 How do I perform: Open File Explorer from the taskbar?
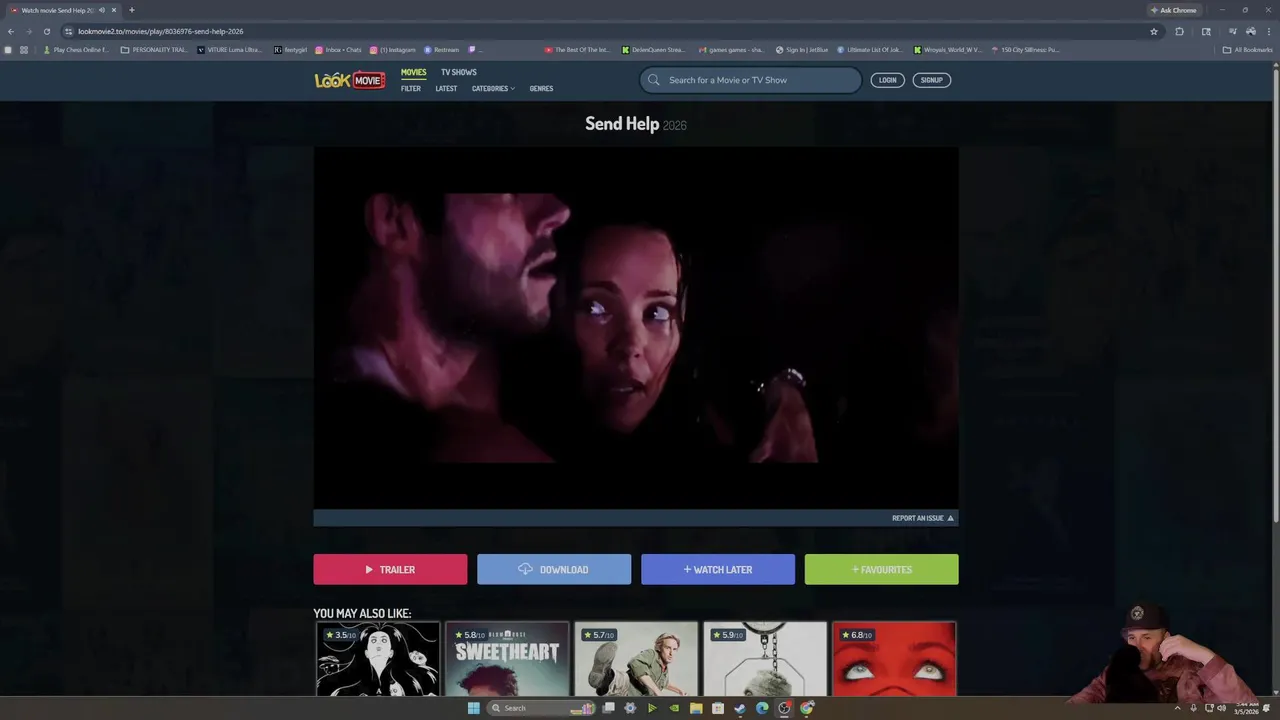point(696,708)
